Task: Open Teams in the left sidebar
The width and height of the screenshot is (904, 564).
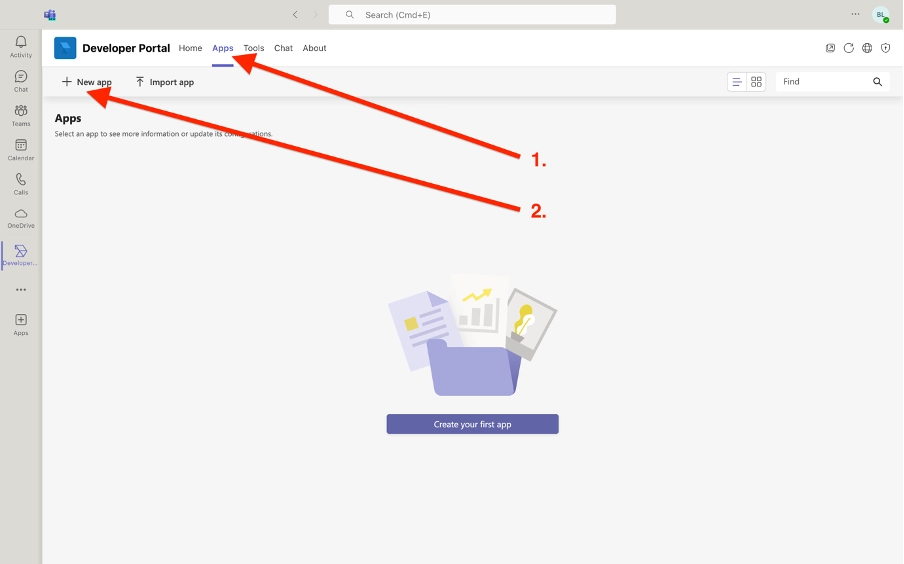Action: (21, 115)
